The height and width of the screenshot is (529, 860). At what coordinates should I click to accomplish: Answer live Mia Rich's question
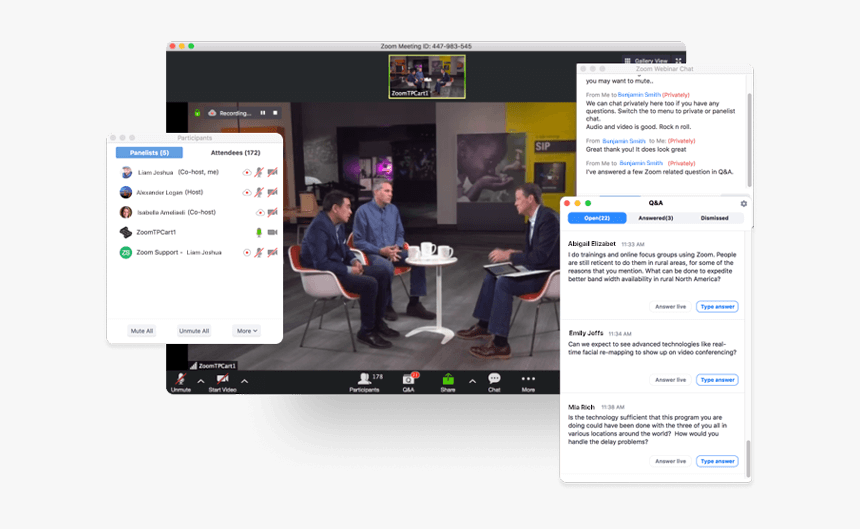671,461
